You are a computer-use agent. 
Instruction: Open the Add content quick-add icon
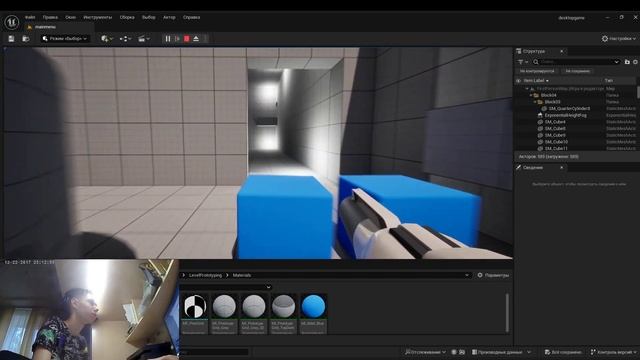(x=107, y=39)
